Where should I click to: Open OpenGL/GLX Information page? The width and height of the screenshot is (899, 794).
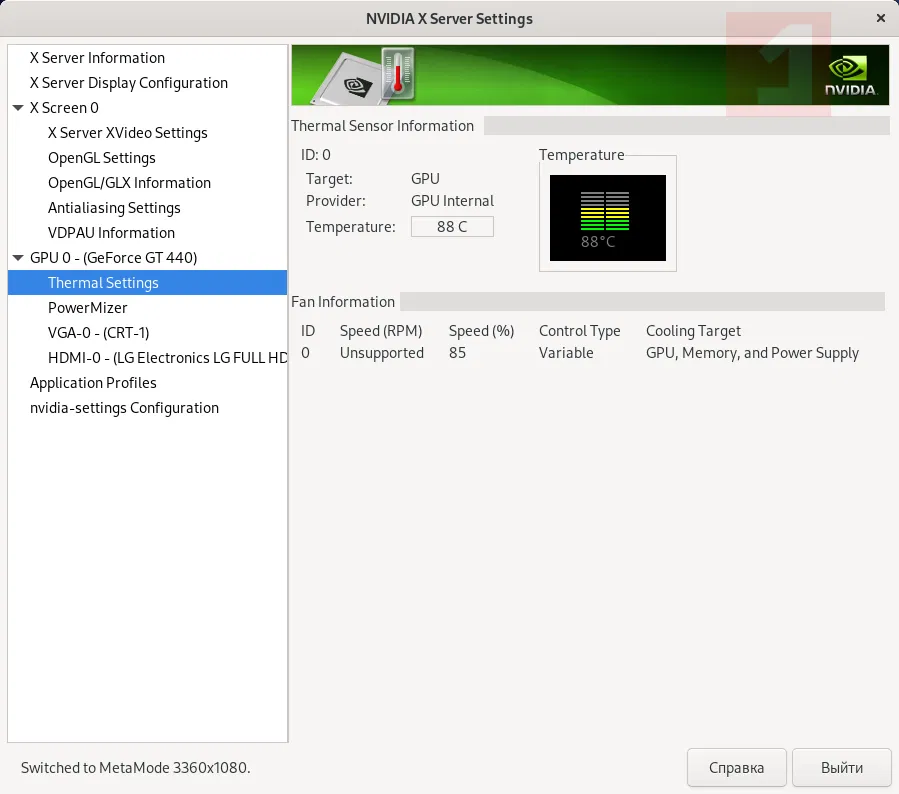[x=130, y=183]
